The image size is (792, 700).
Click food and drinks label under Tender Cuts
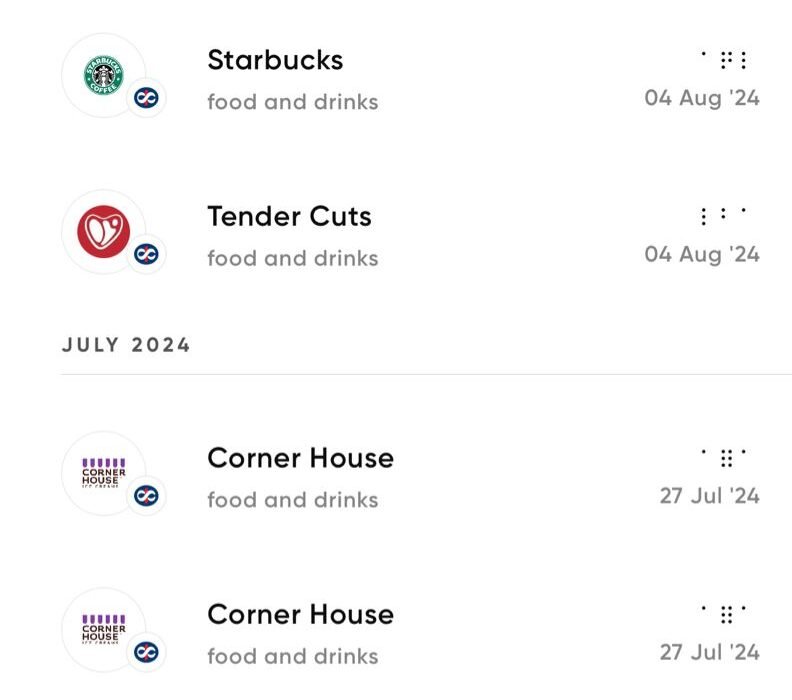(292, 258)
